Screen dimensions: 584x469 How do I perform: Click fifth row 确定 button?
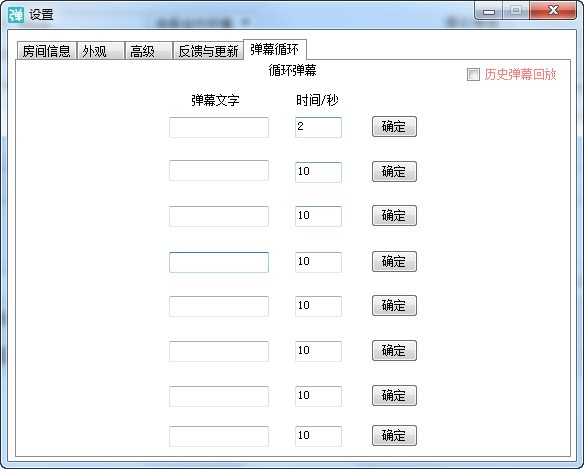click(394, 305)
